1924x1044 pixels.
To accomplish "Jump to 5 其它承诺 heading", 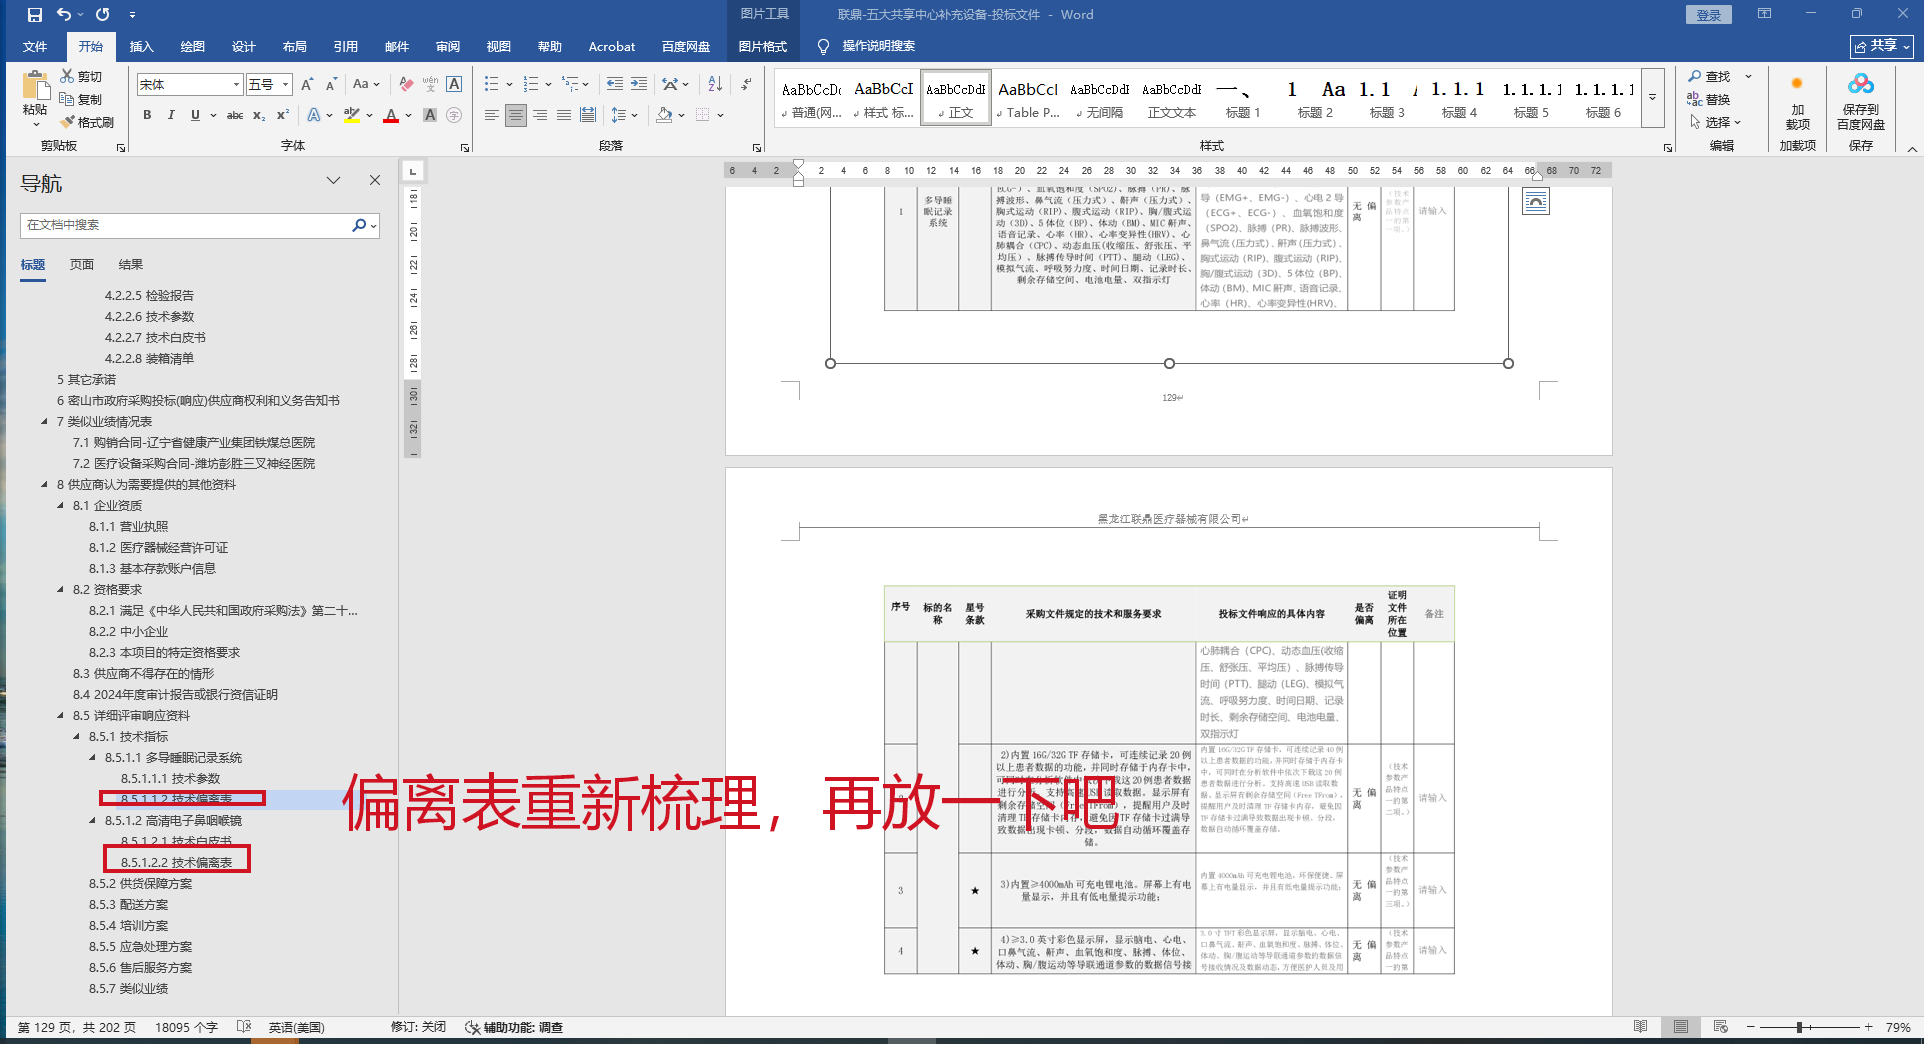I will click(x=86, y=380).
